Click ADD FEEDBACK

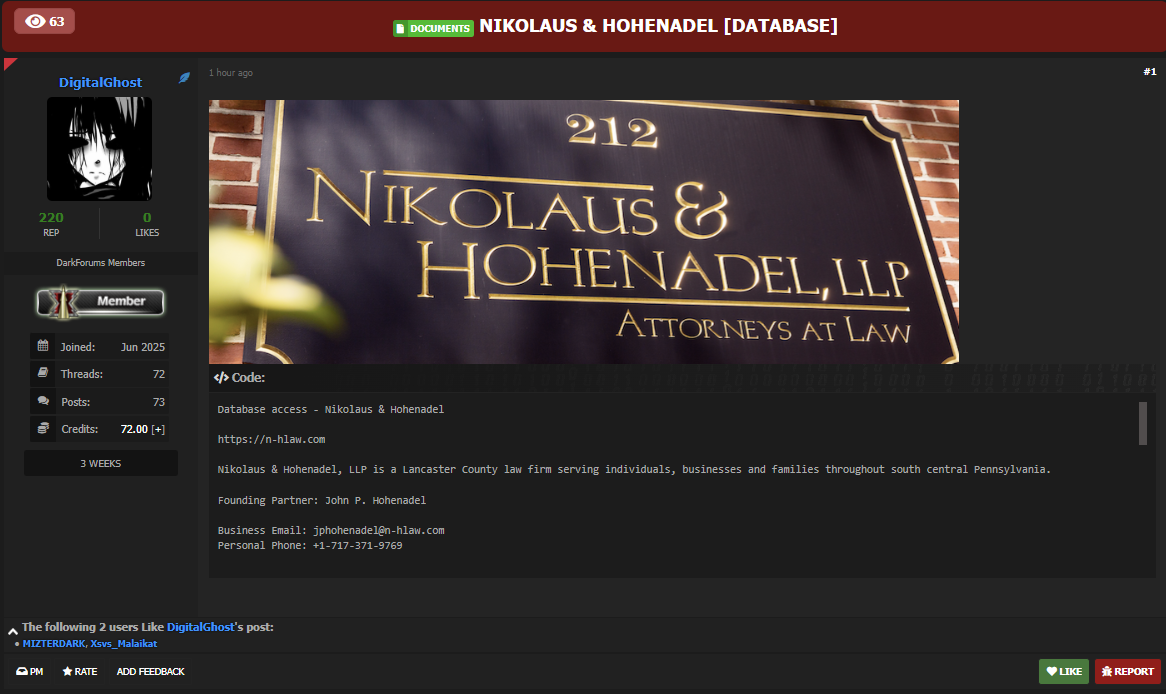(150, 672)
